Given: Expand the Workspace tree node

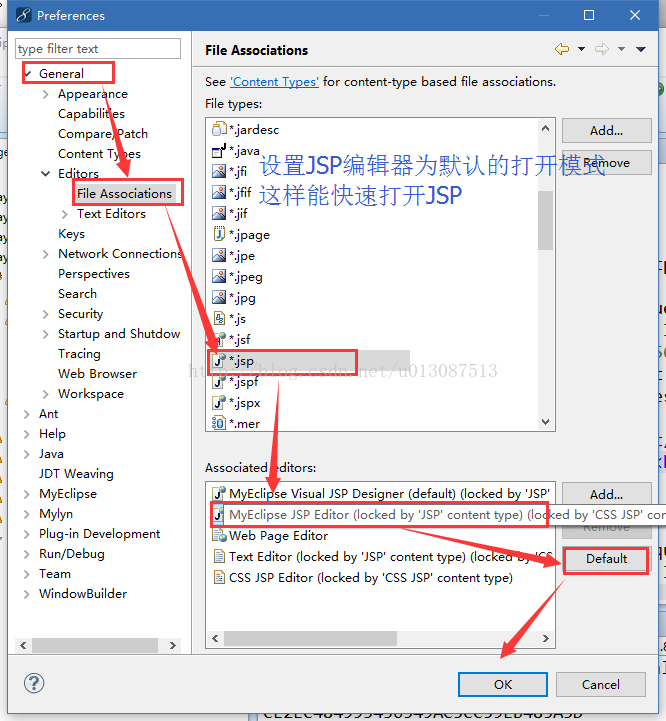Looking at the screenshot, I should (x=46, y=395).
